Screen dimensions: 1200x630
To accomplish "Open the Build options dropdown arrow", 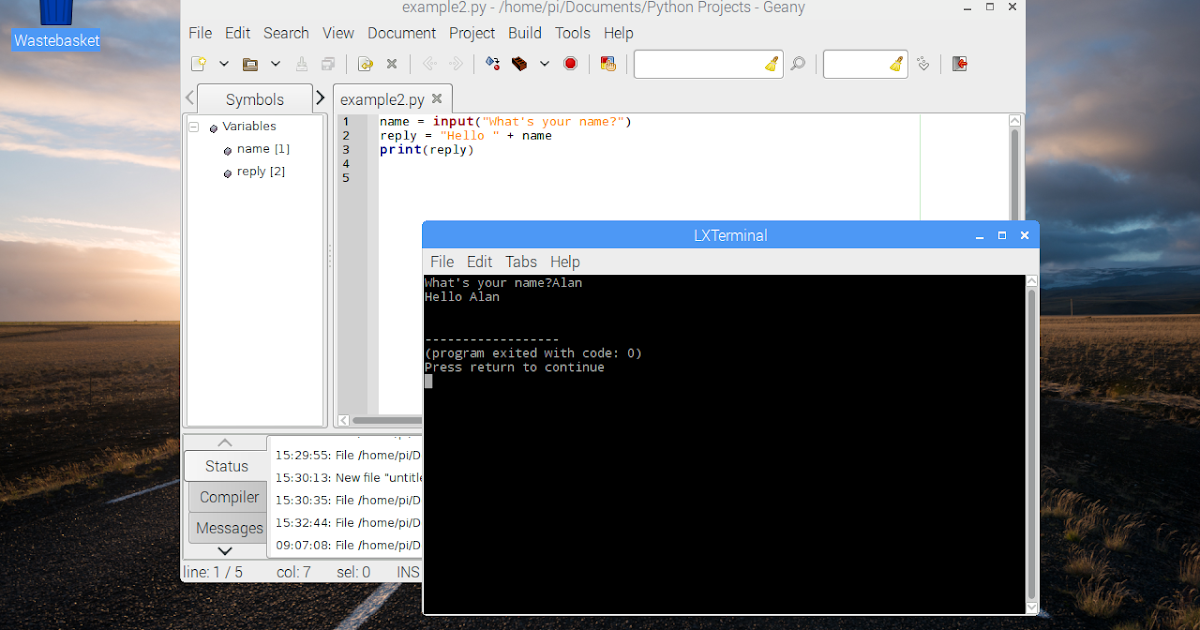I will point(544,64).
